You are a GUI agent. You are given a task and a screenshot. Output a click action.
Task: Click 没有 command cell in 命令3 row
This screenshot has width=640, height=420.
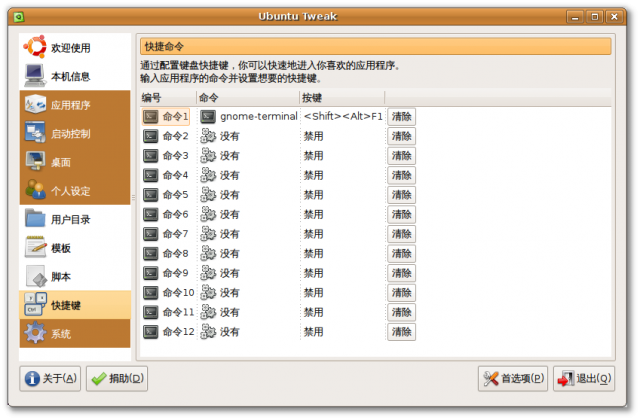pyautogui.click(x=229, y=156)
